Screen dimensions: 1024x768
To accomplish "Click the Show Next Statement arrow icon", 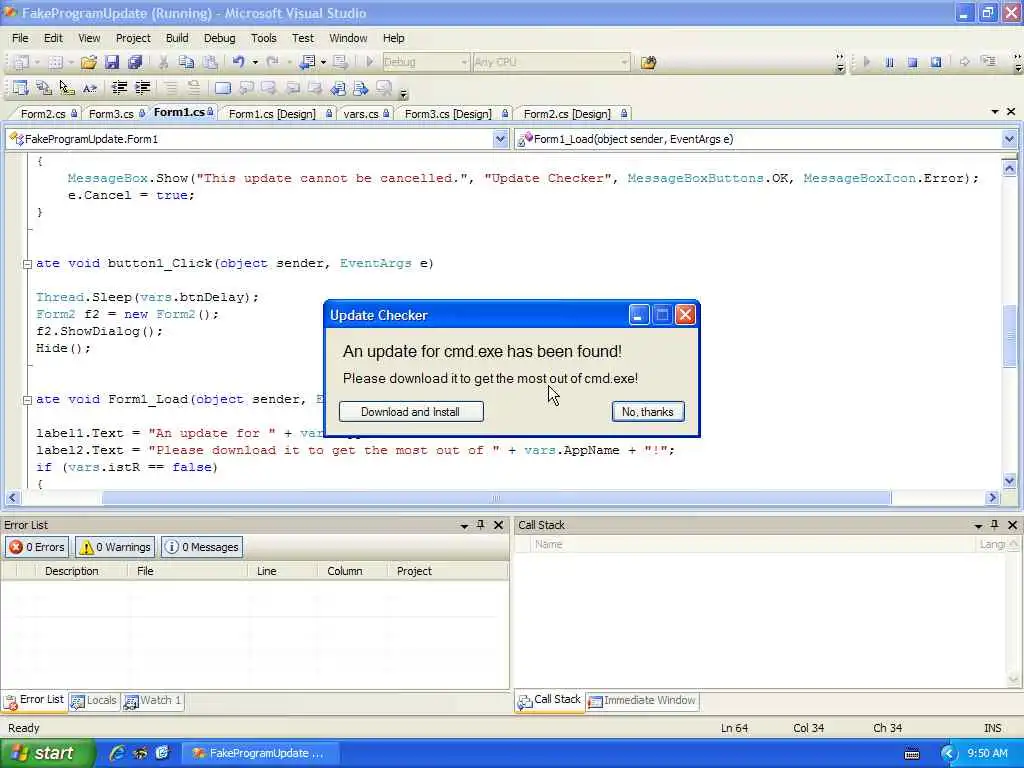I will pyautogui.click(x=964, y=63).
